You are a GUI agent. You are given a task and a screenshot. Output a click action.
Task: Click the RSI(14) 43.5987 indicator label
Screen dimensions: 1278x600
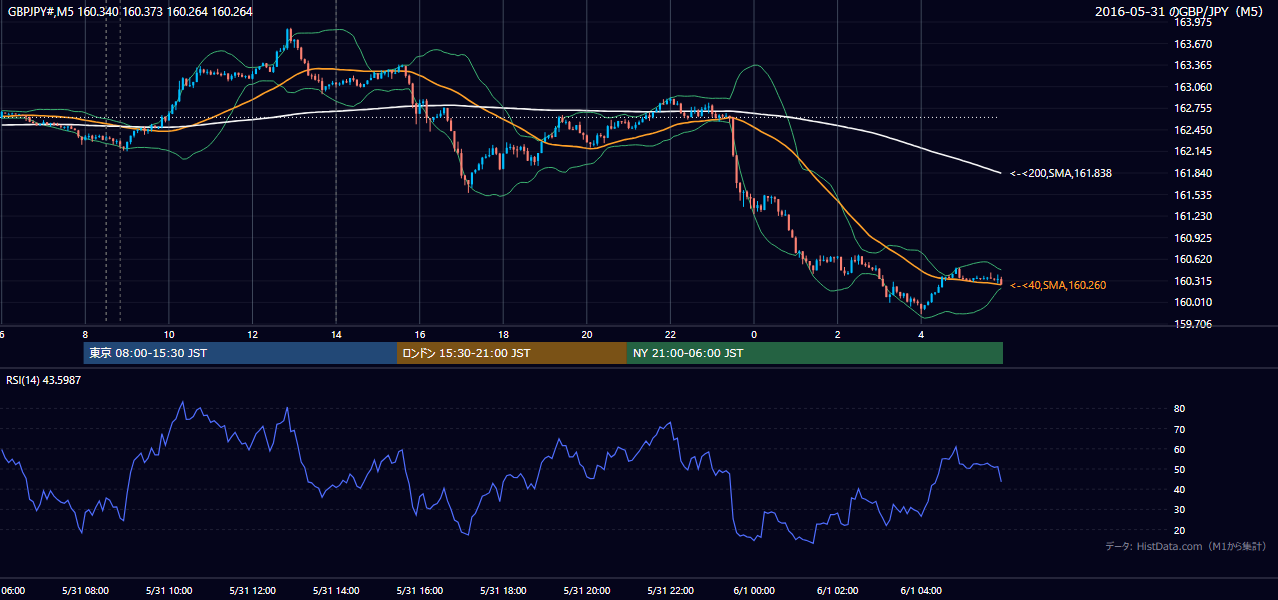[x=44, y=379]
